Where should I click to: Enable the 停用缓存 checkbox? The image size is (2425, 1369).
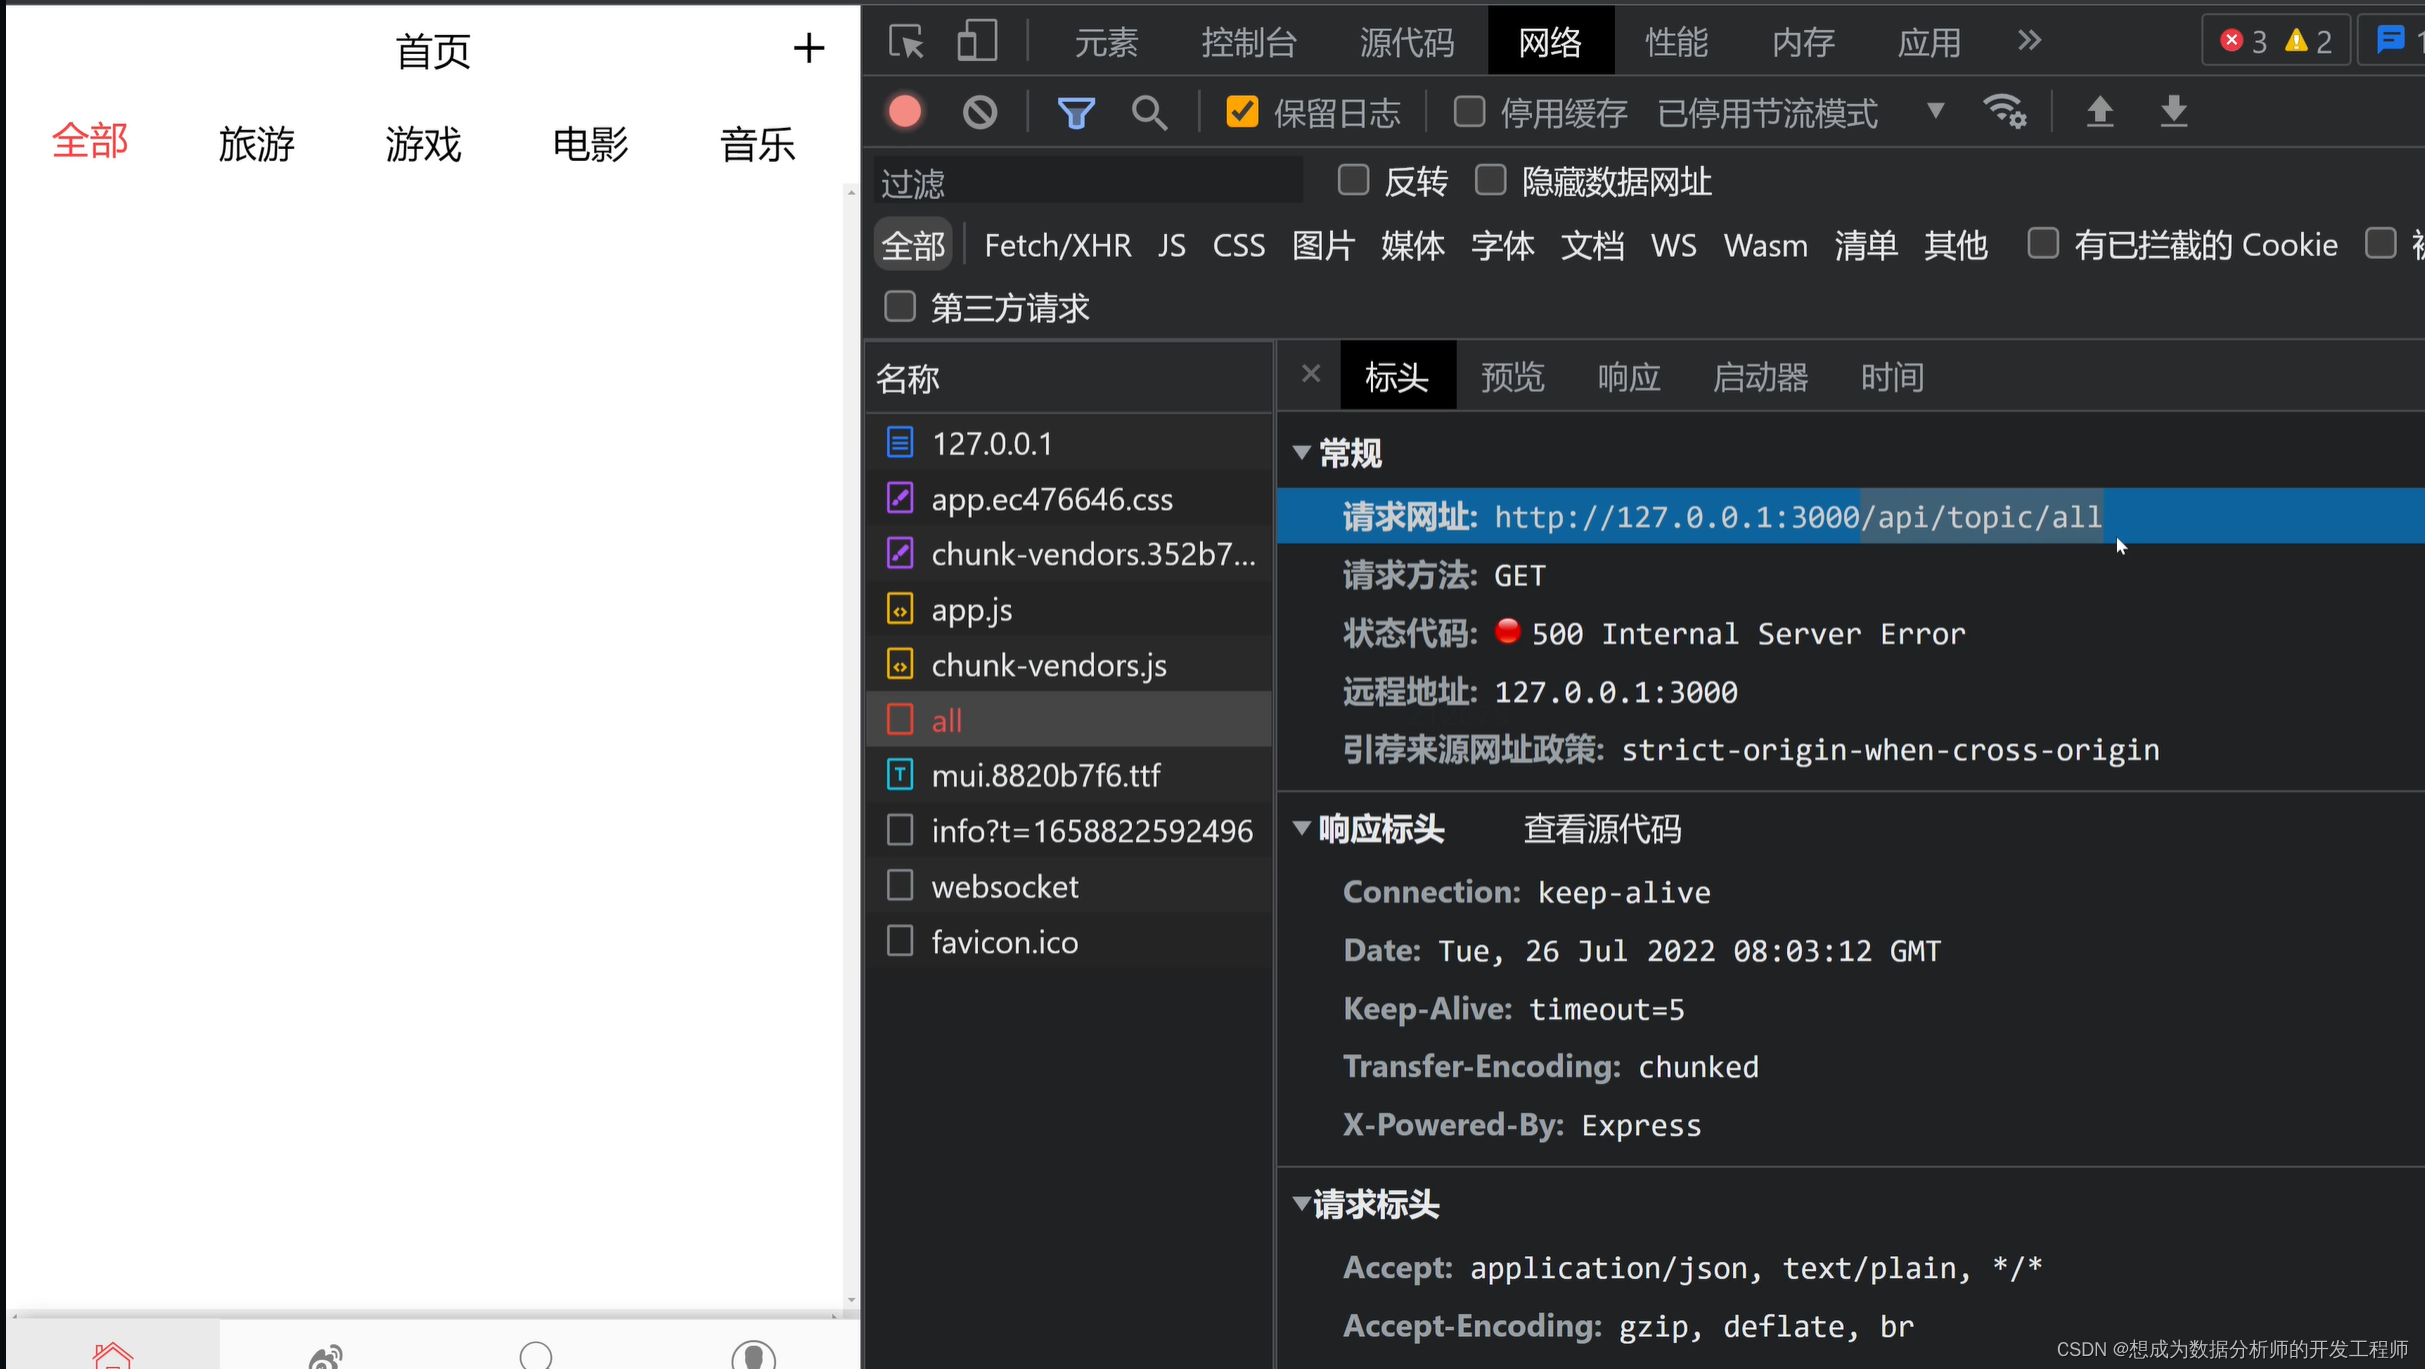point(1468,111)
